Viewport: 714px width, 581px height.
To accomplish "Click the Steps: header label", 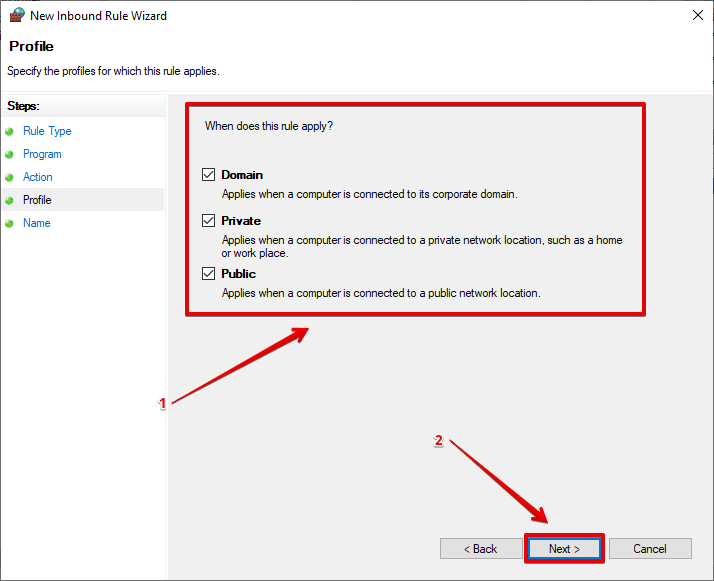I will 23,106.
